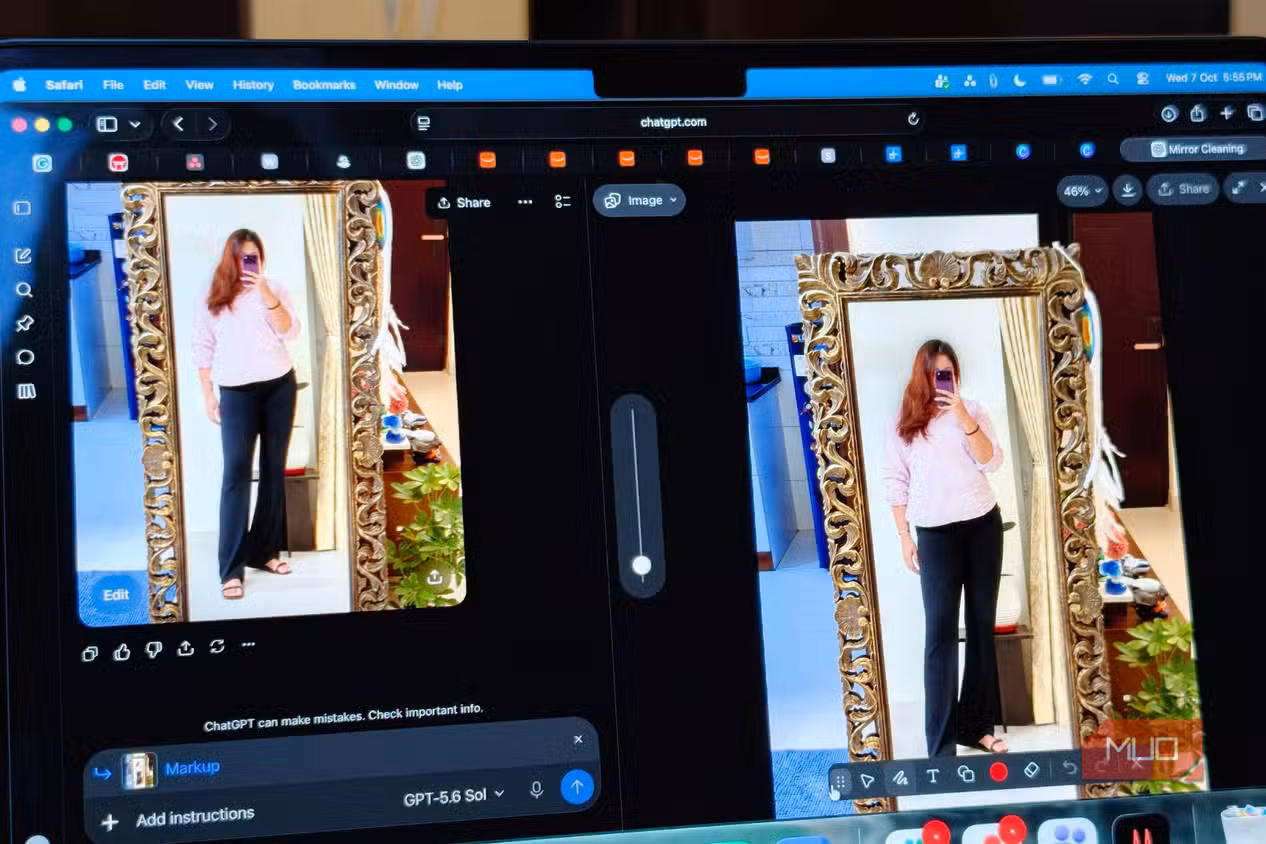
Task: Click the Spotlight search icon in menu bar
Action: pyautogui.click(x=1113, y=78)
